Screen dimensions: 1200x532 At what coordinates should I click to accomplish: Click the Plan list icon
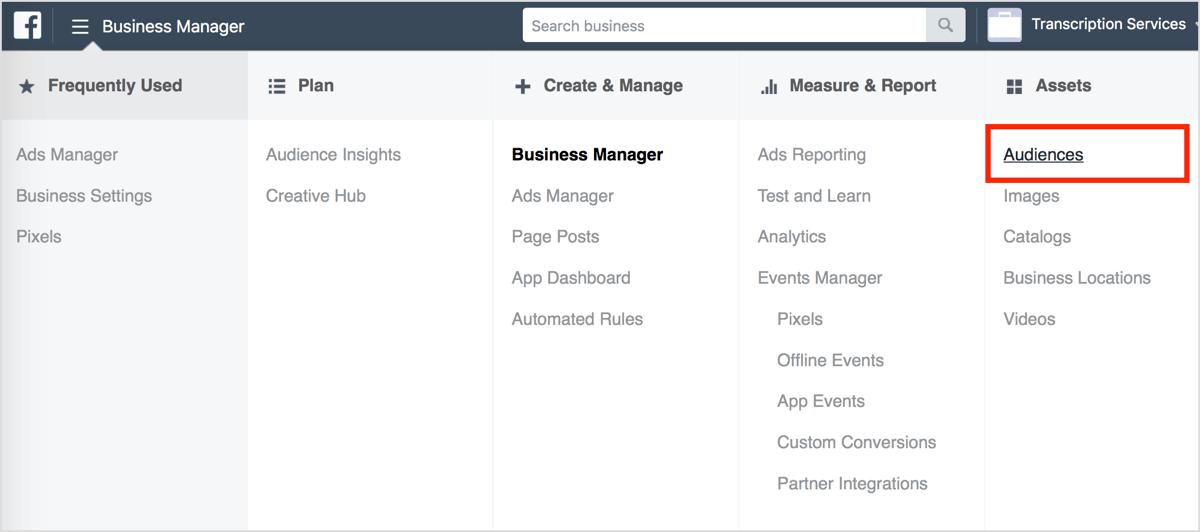pos(277,87)
